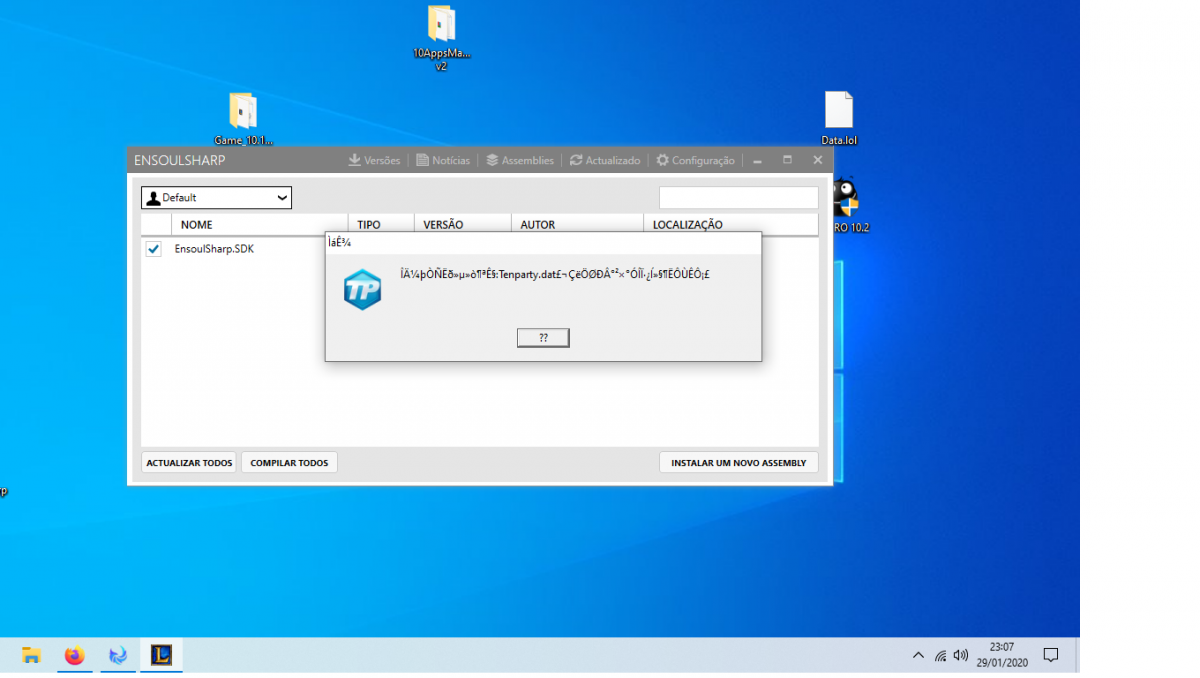Open the Assemblies section
This screenshot has height=678, width=1200.
[x=520, y=160]
